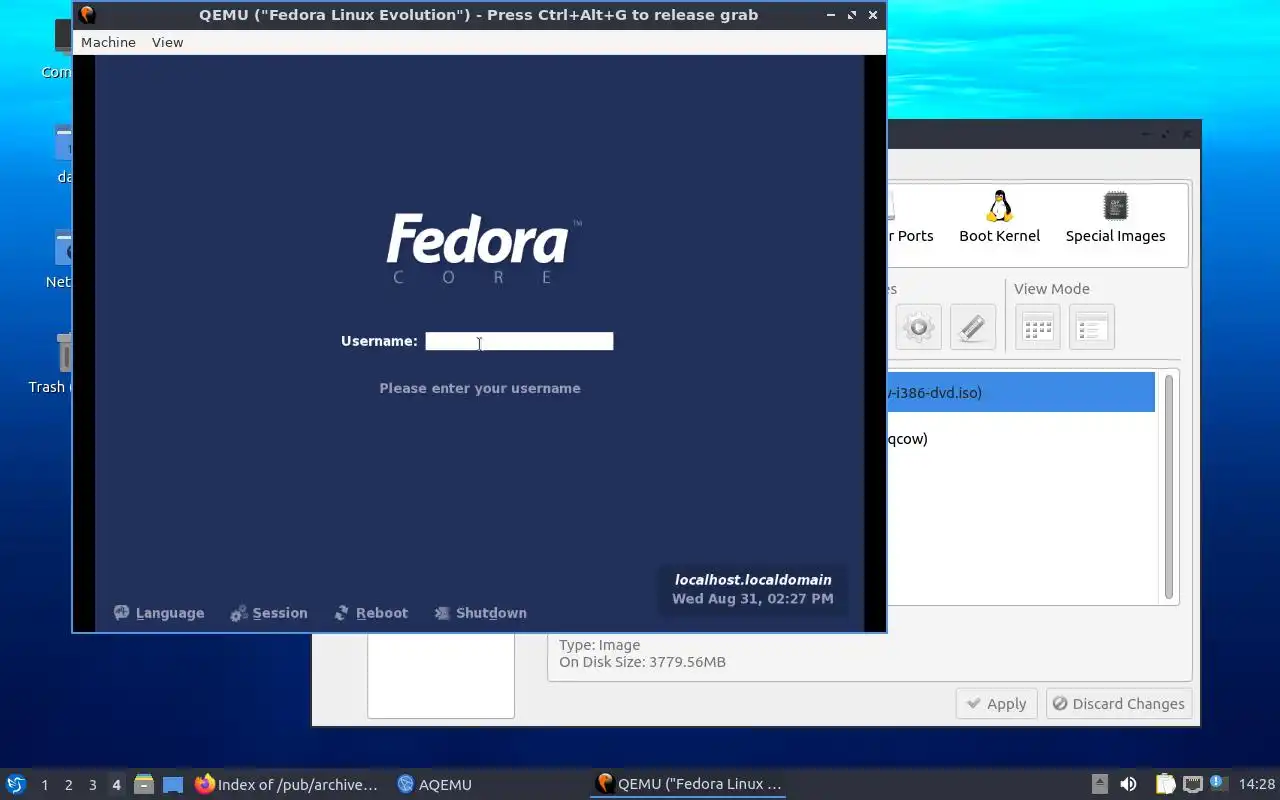
Task: Click the chip icon for Special Images
Action: (x=1115, y=206)
